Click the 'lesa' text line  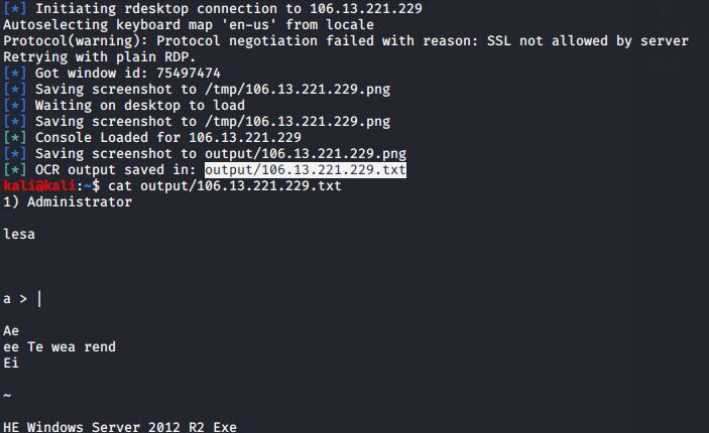click(19, 234)
